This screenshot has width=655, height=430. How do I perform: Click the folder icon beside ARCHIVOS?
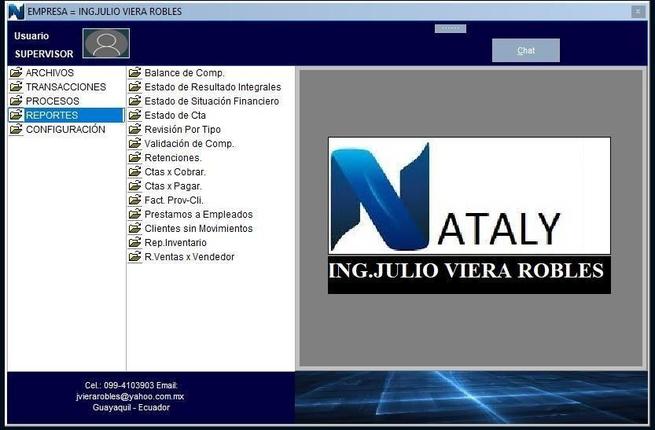click(x=16, y=73)
